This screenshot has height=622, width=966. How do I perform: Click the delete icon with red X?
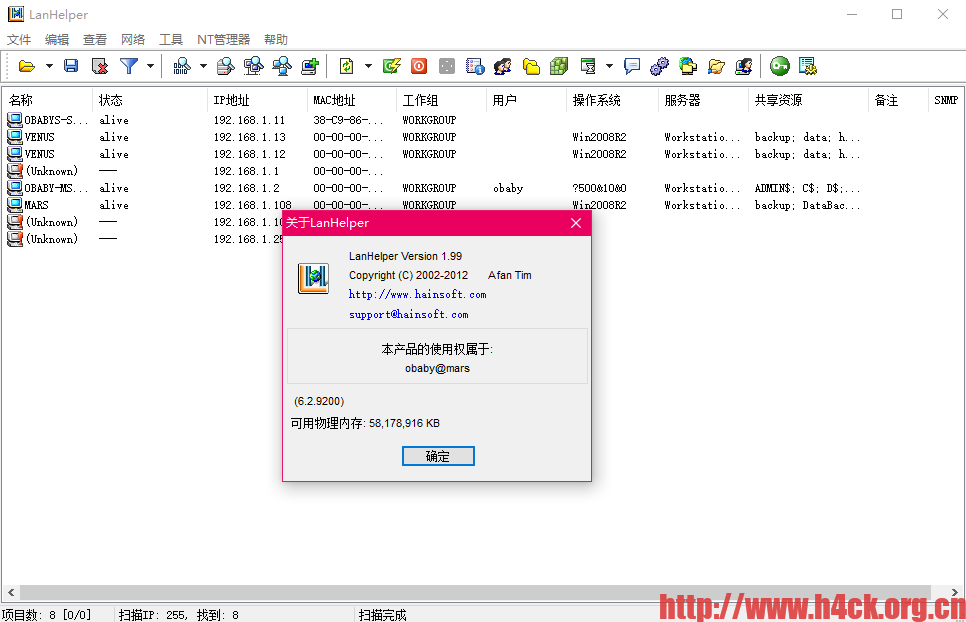[x=100, y=66]
